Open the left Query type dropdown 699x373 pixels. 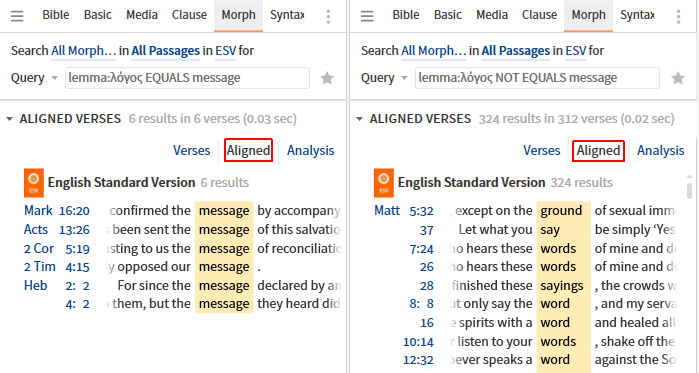pos(34,78)
